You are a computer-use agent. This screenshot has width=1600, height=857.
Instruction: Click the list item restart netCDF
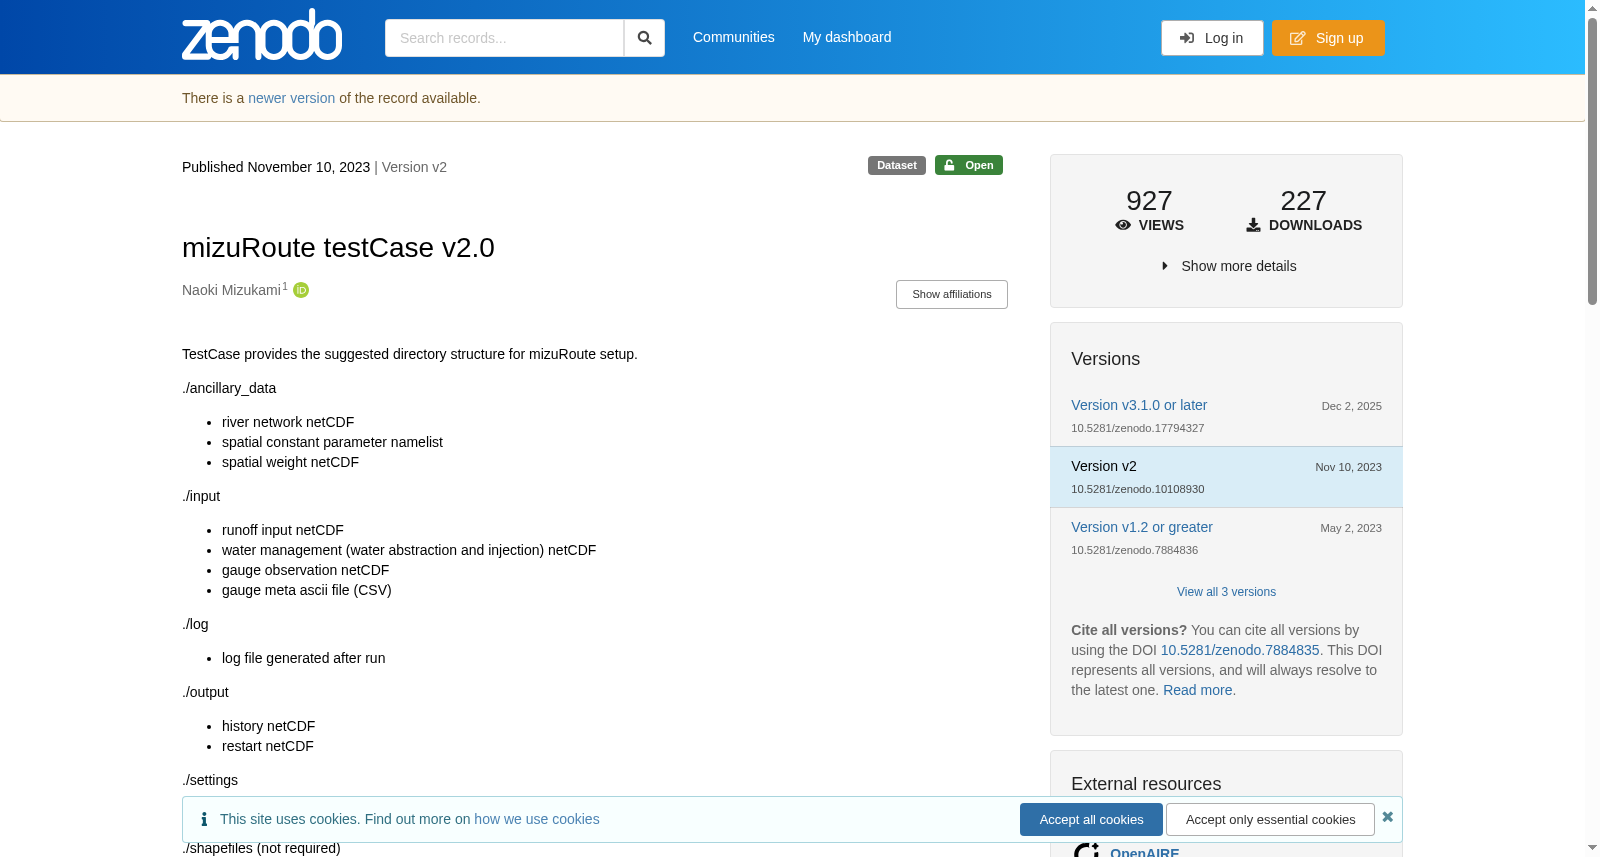point(268,746)
